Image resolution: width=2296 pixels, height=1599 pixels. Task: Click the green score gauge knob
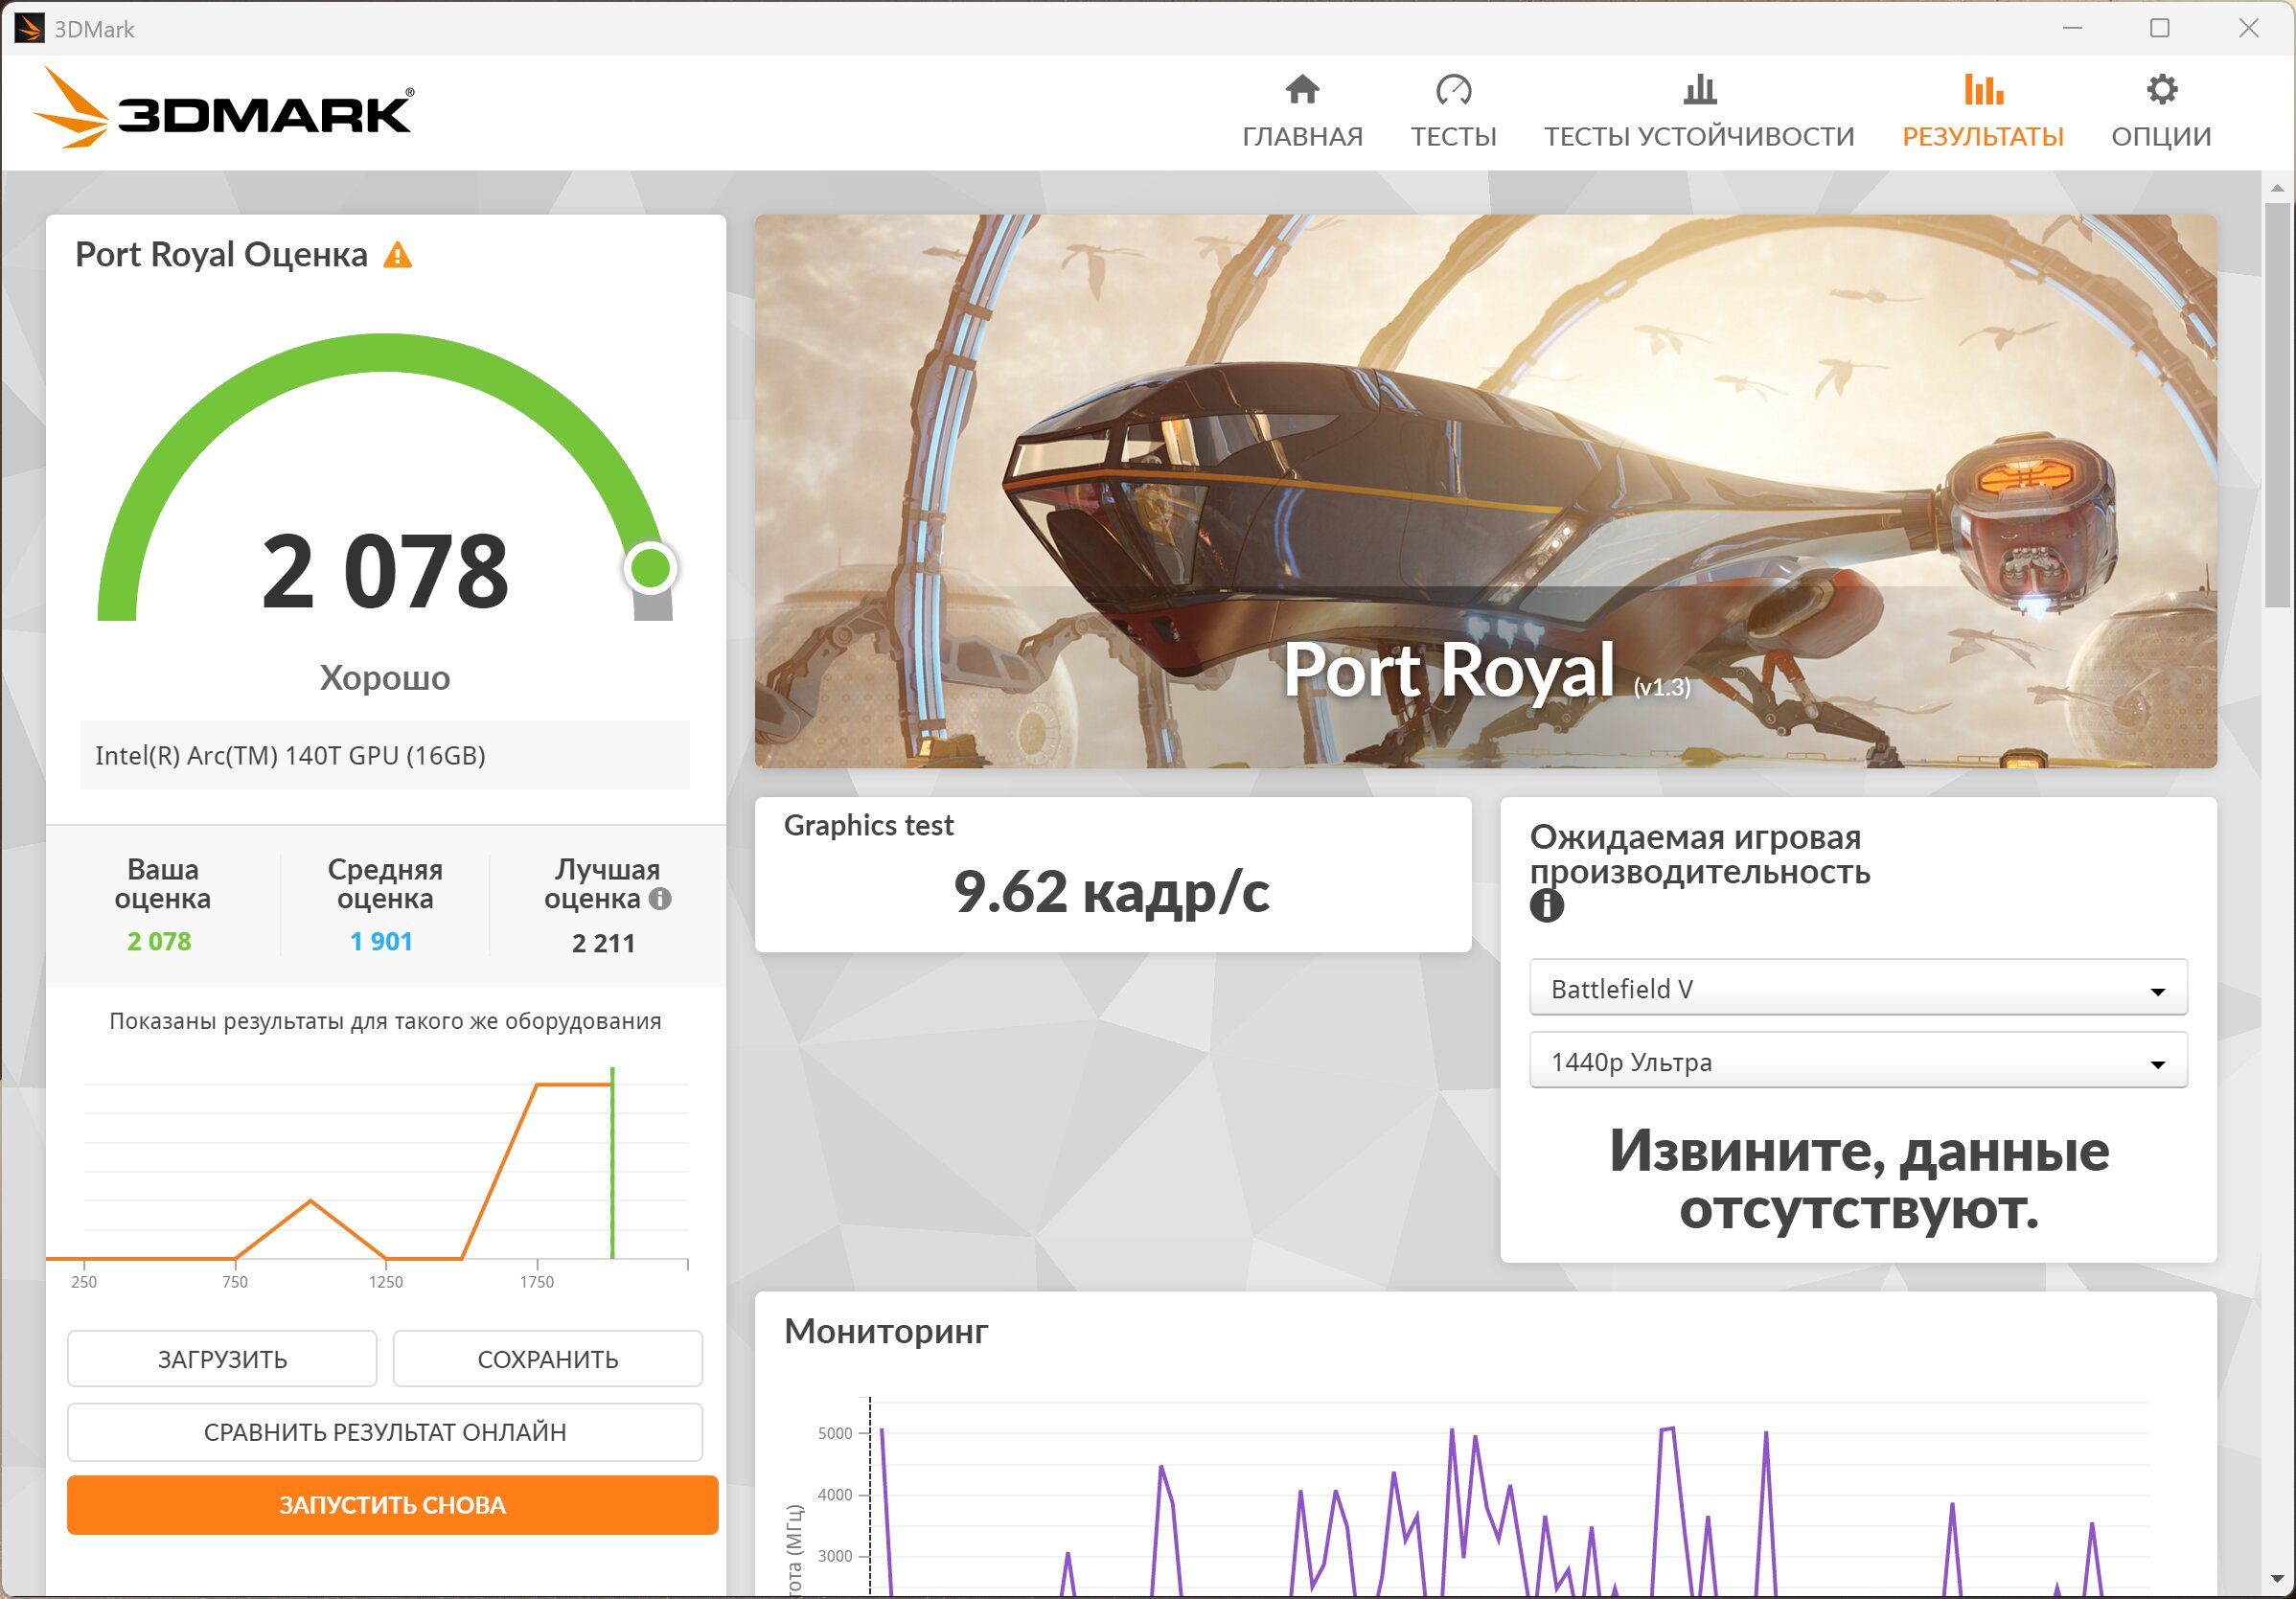(x=650, y=569)
